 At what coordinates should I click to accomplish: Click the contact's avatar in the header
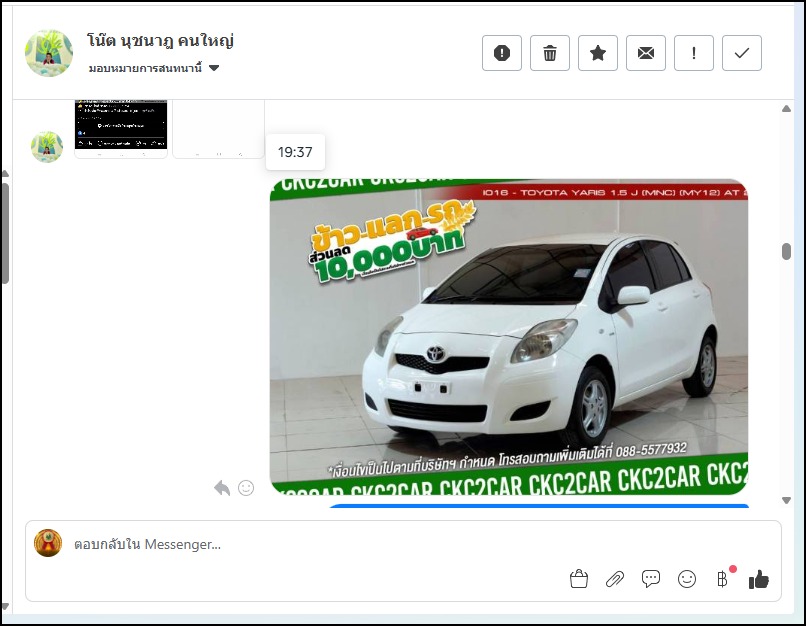49,53
